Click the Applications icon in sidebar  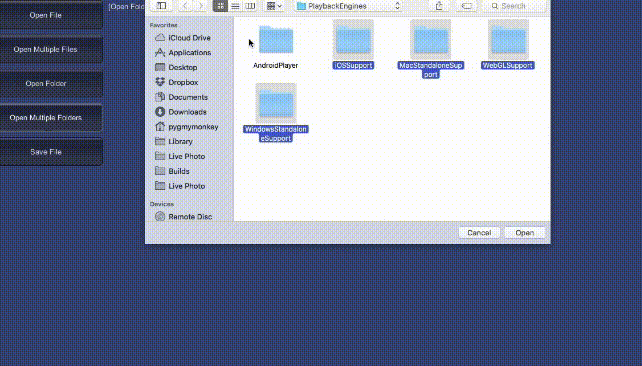[x=160, y=52]
